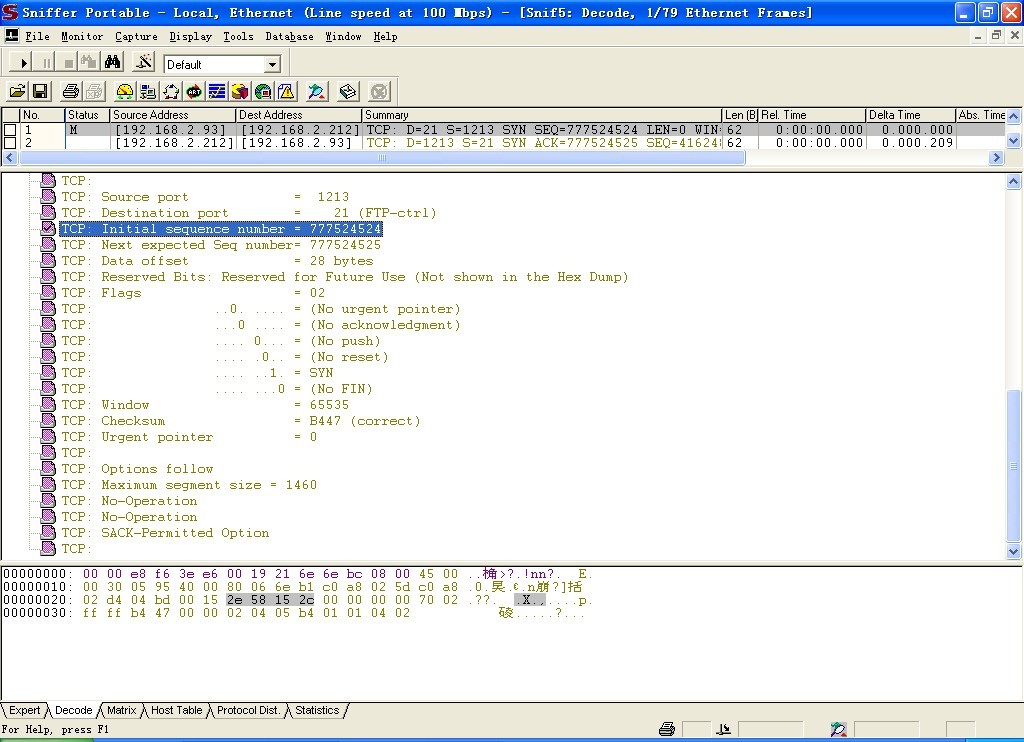Click the capture panel pin icon
1024x742 pixels.
[317, 91]
